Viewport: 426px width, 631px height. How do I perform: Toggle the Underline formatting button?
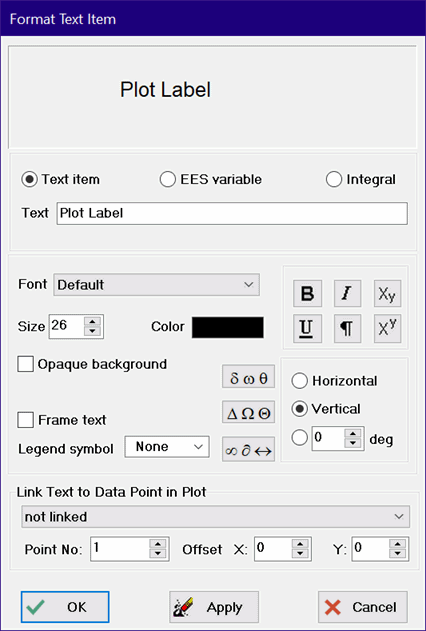tap(307, 328)
